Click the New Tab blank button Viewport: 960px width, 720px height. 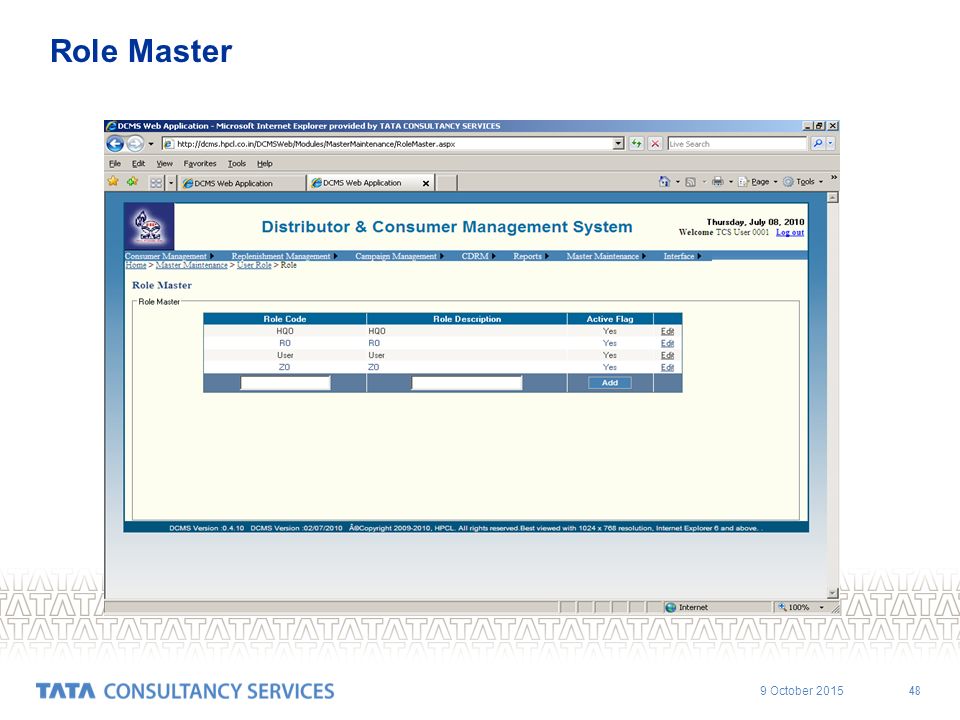pyautogui.click(x=446, y=182)
